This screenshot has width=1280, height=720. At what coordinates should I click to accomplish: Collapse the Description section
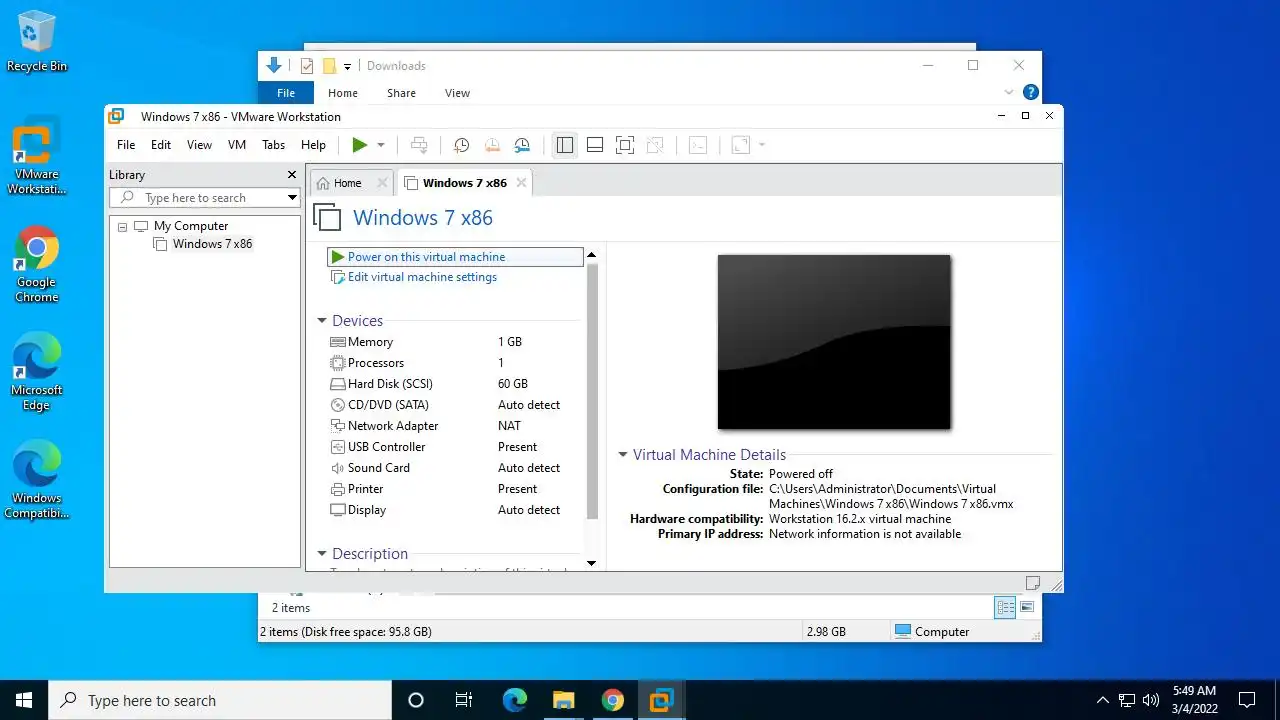322,554
